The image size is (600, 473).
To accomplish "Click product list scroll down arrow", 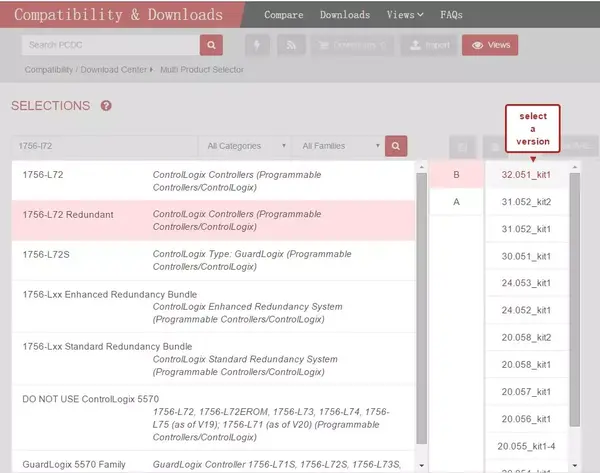I will (x=421, y=465).
